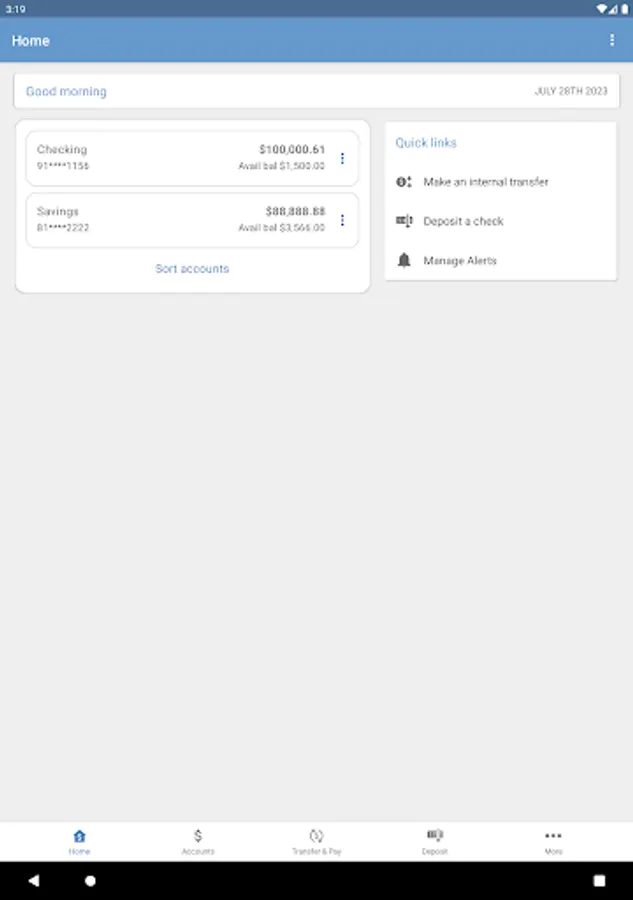Image resolution: width=633 pixels, height=900 pixels.
Task: Tap the Manage Alerts bell icon
Action: (x=404, y=260)
